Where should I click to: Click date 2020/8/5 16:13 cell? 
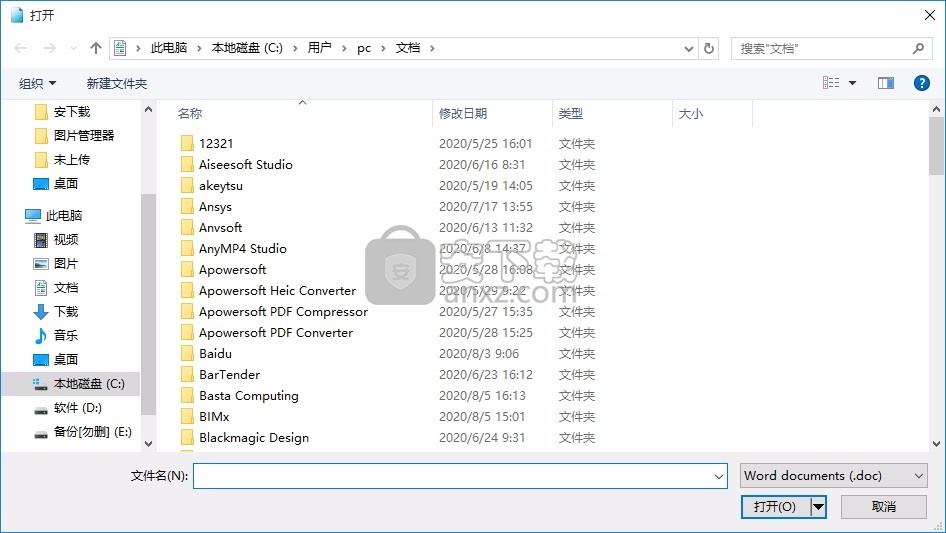coord(482,396)
